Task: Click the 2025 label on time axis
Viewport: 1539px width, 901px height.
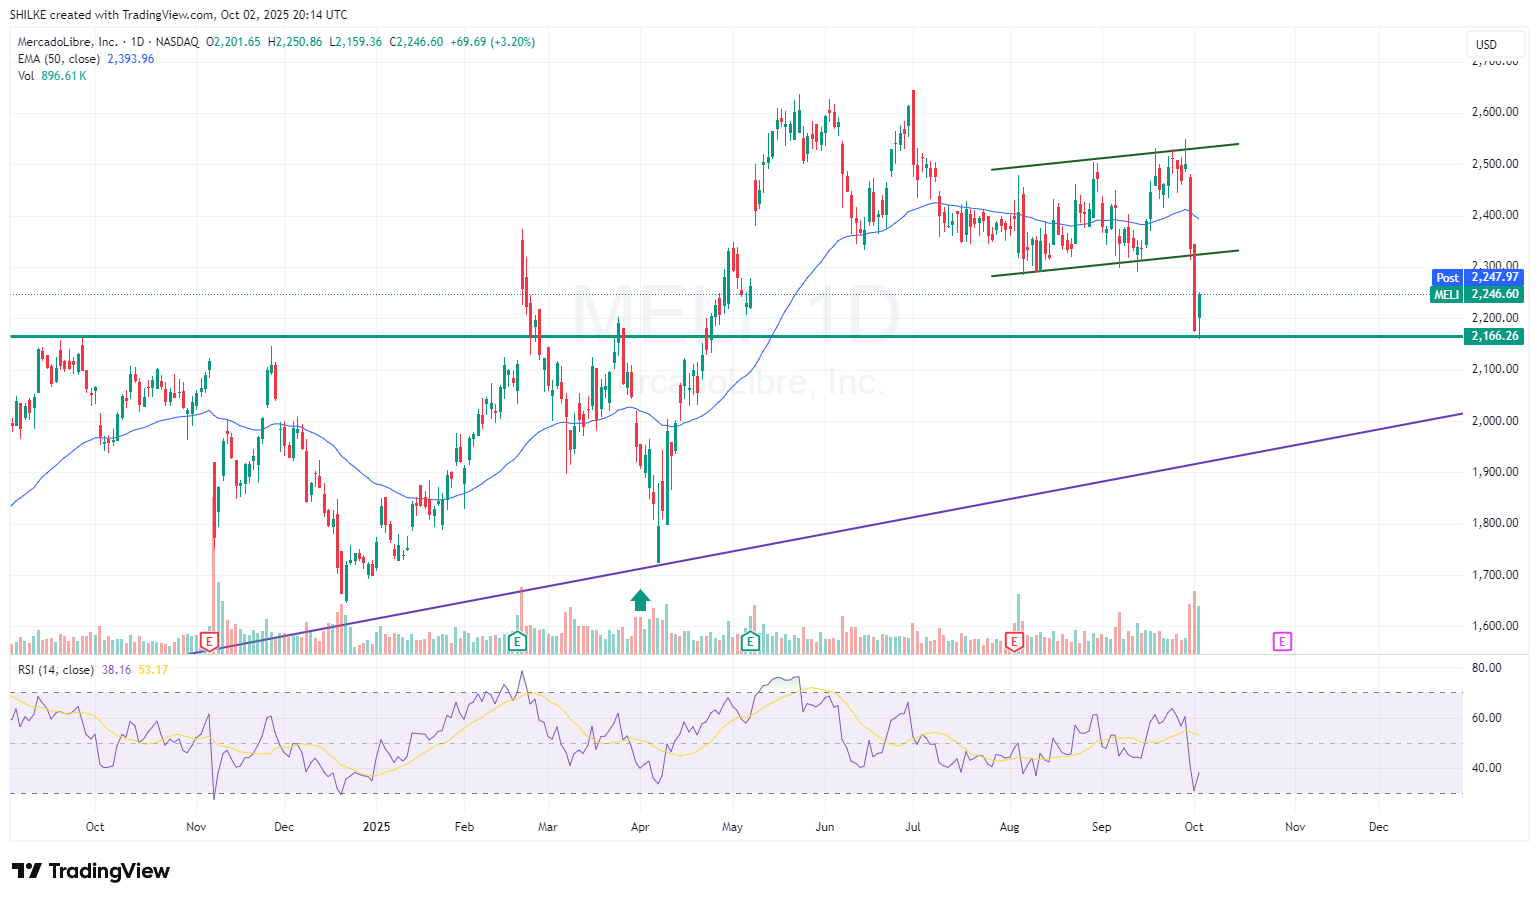Action: (x=377, y=827)
